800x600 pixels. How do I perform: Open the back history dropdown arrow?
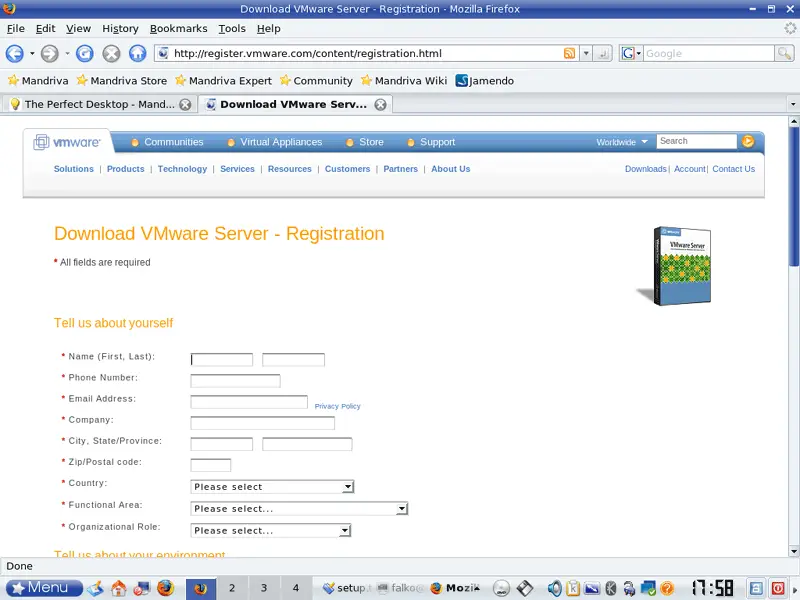(32, 53)
